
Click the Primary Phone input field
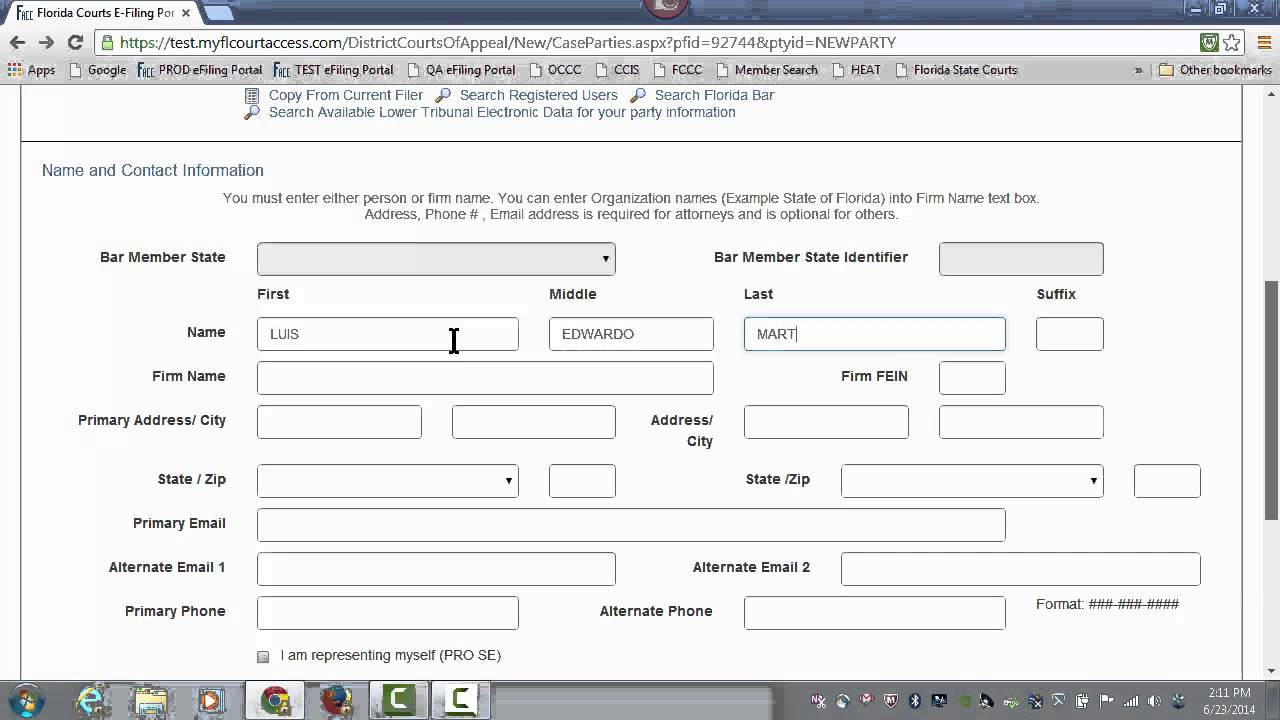pos(388,613)
